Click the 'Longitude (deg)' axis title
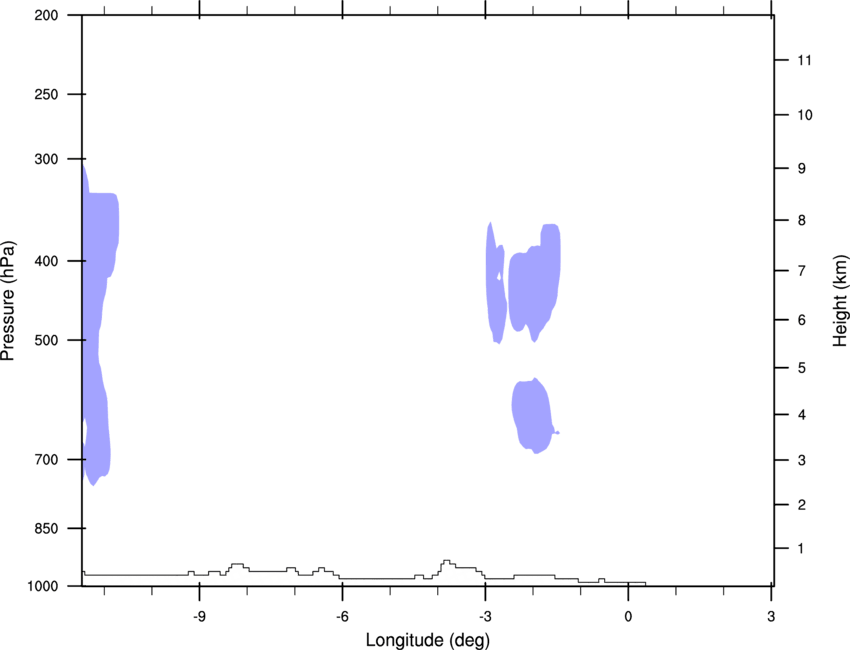 (428, 640)
